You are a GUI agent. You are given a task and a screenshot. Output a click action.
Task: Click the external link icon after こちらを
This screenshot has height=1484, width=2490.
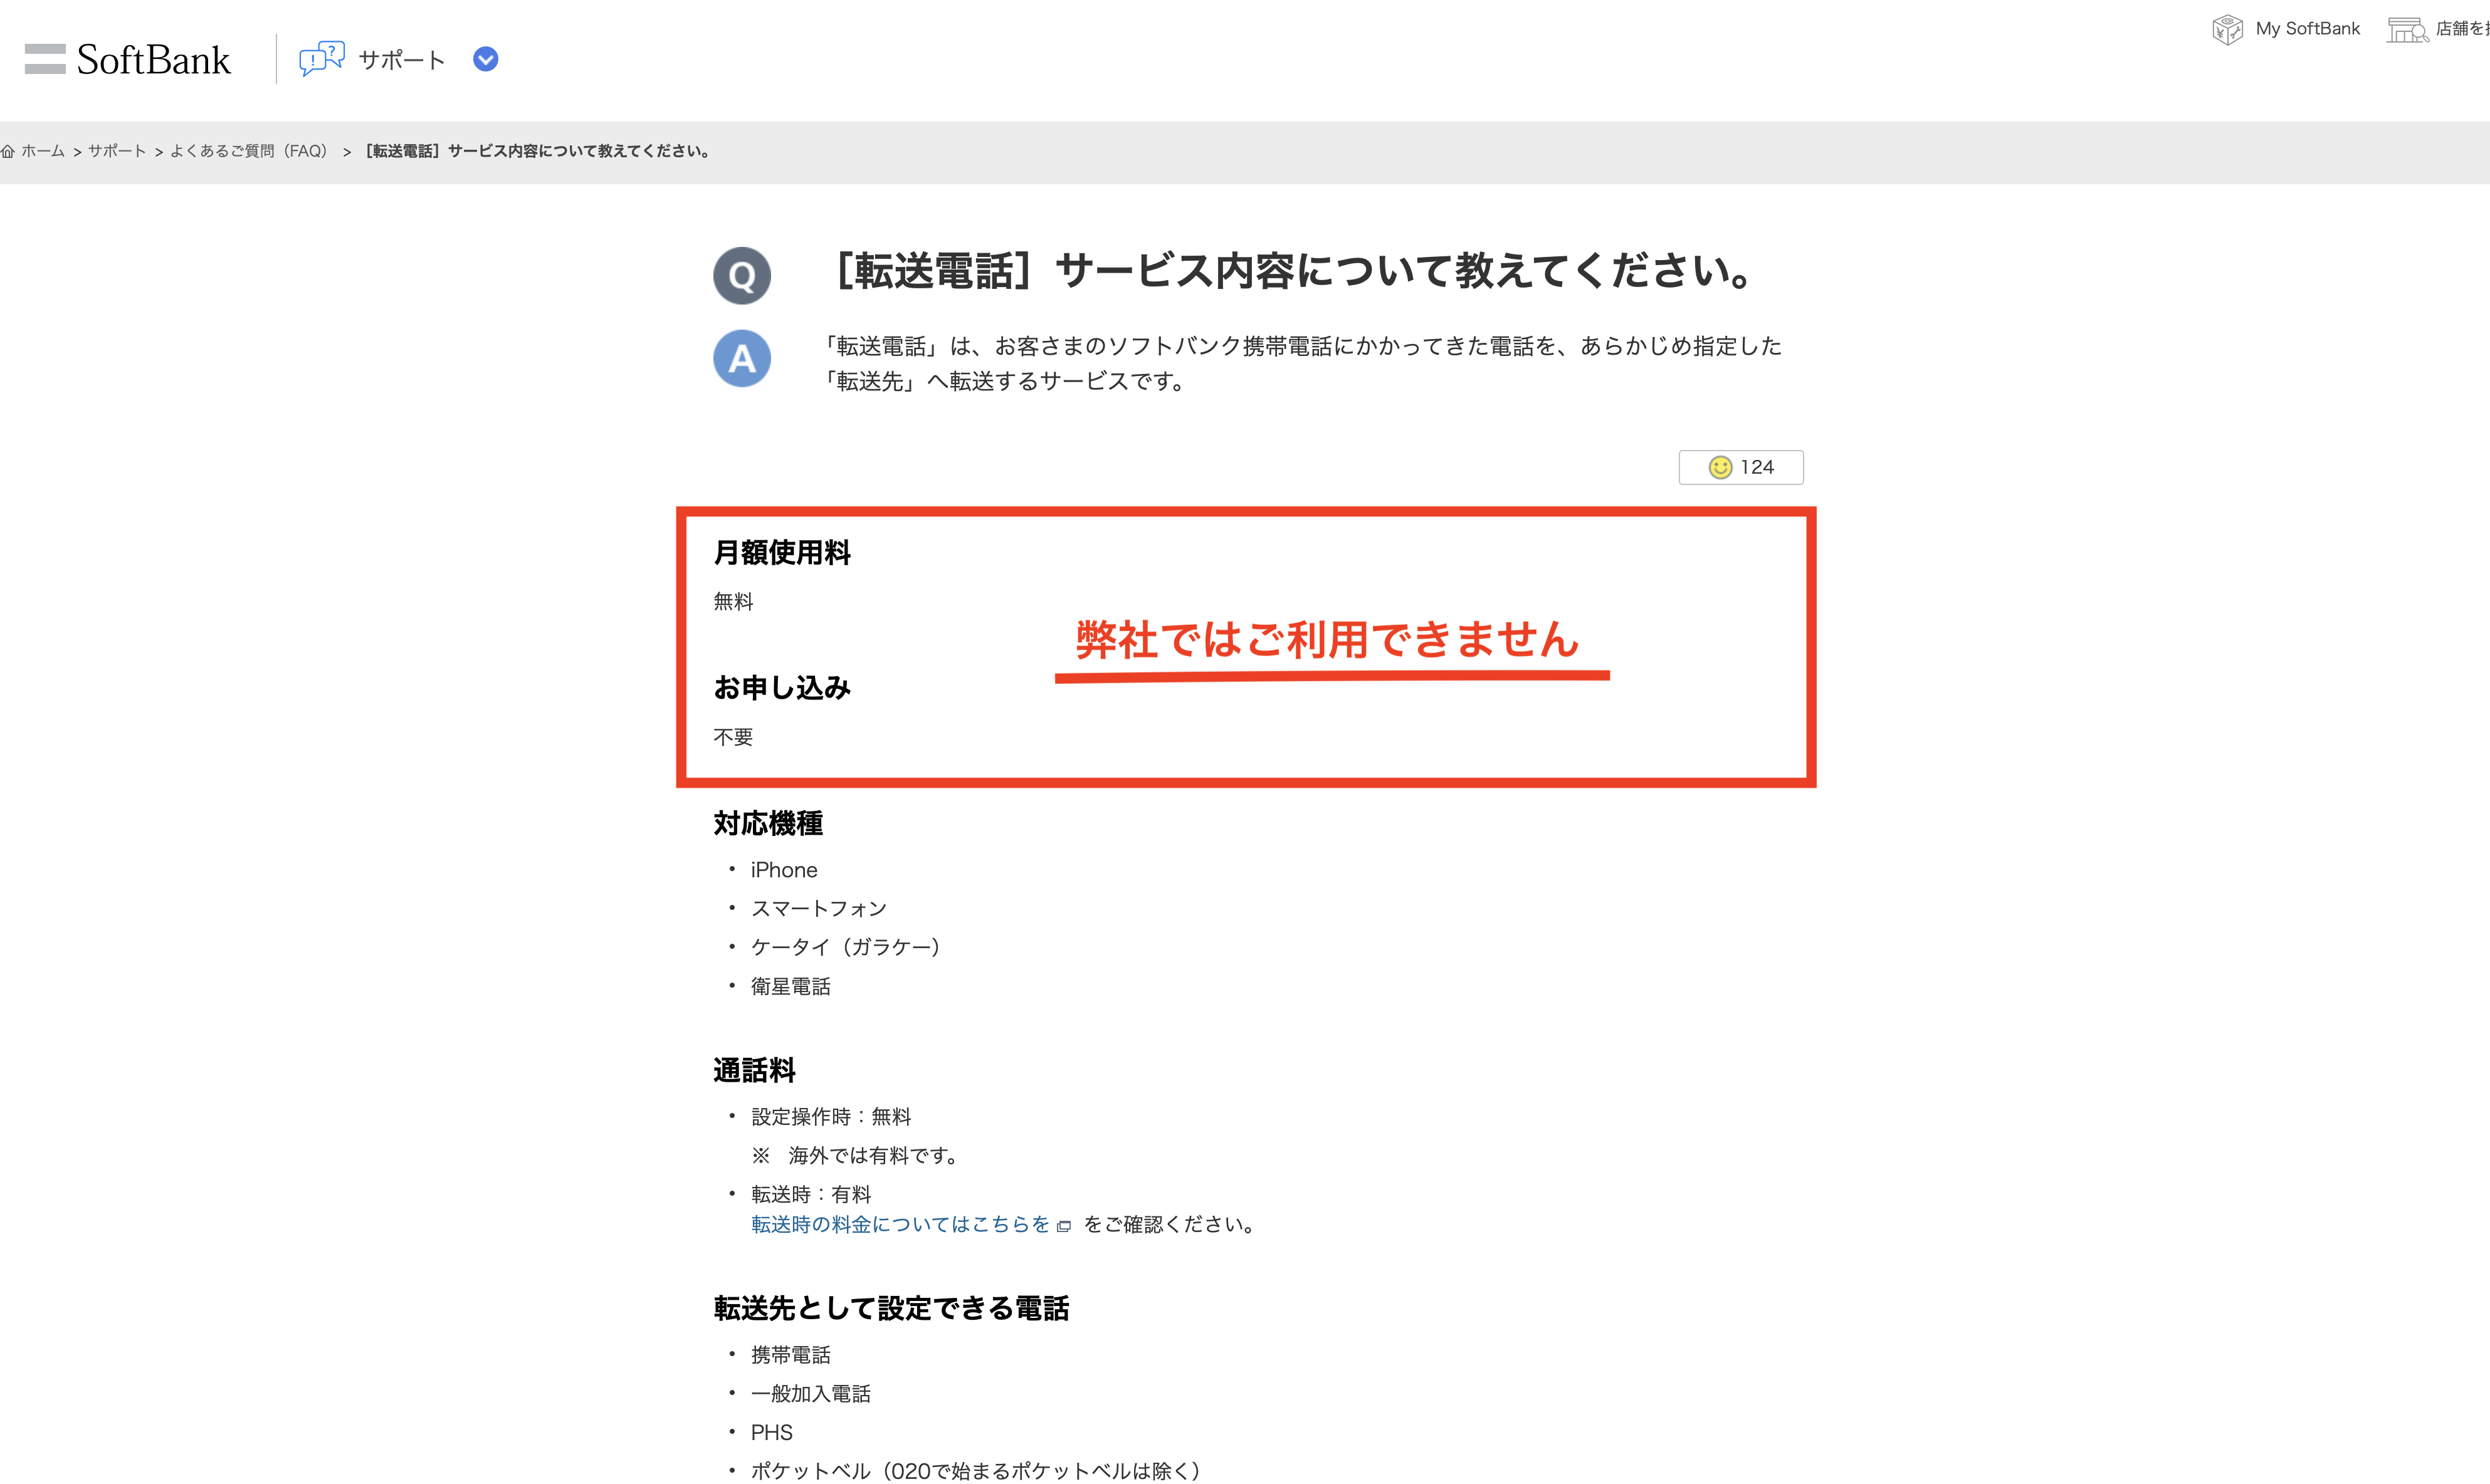click(x=1063, y=1226)
